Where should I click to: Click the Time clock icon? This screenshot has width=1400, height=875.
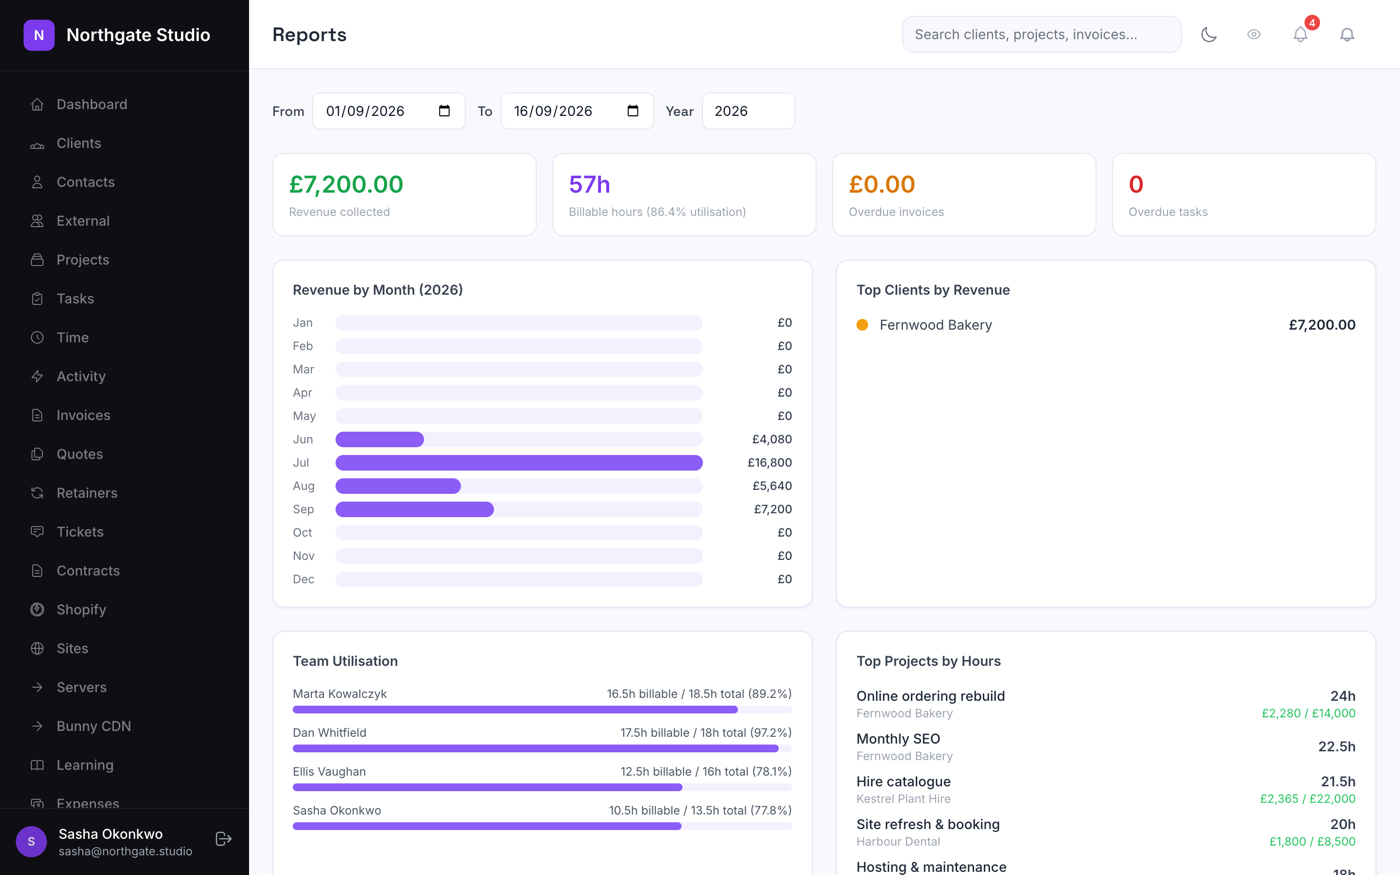pyautogui.click(x=37, y=338)
